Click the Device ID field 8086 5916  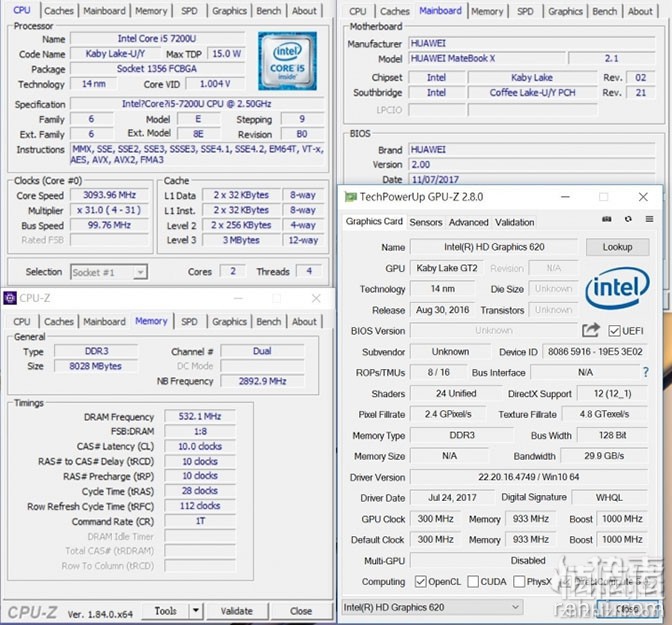pos(595,352)
